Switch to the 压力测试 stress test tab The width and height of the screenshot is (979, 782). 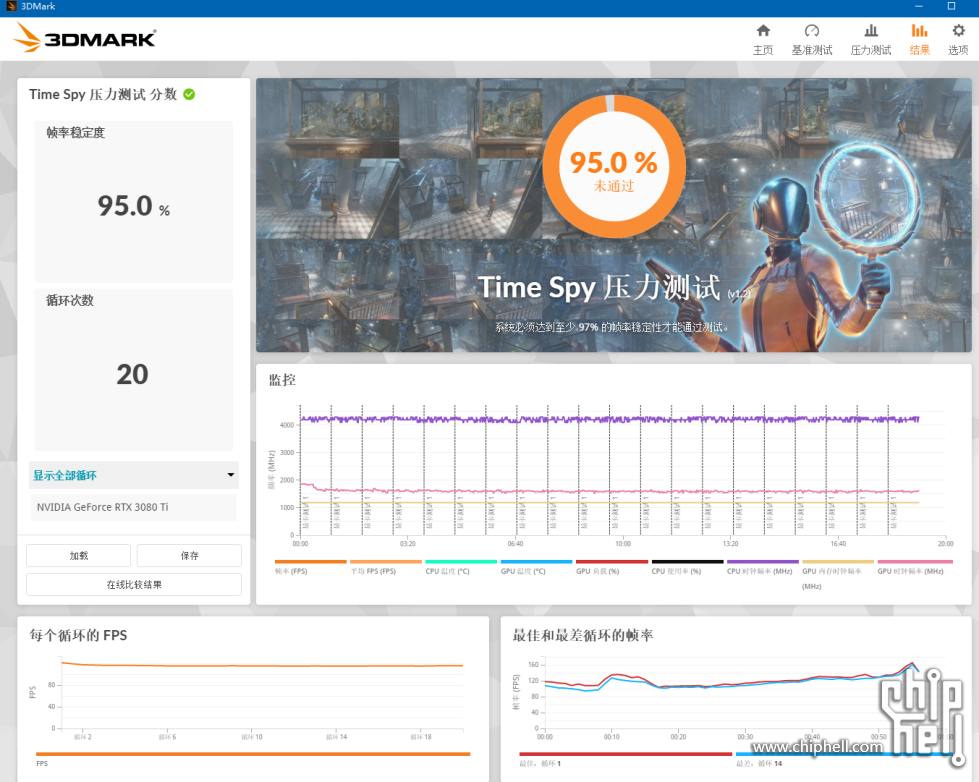click(x=870, y=39)
